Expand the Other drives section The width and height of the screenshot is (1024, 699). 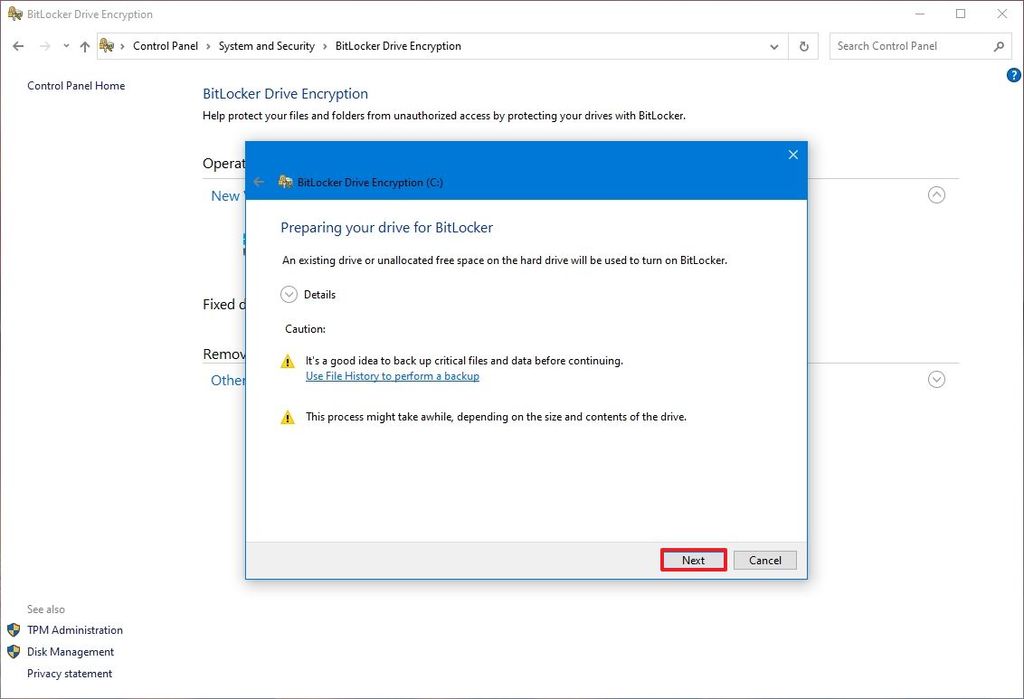click(x=937, y=379)
